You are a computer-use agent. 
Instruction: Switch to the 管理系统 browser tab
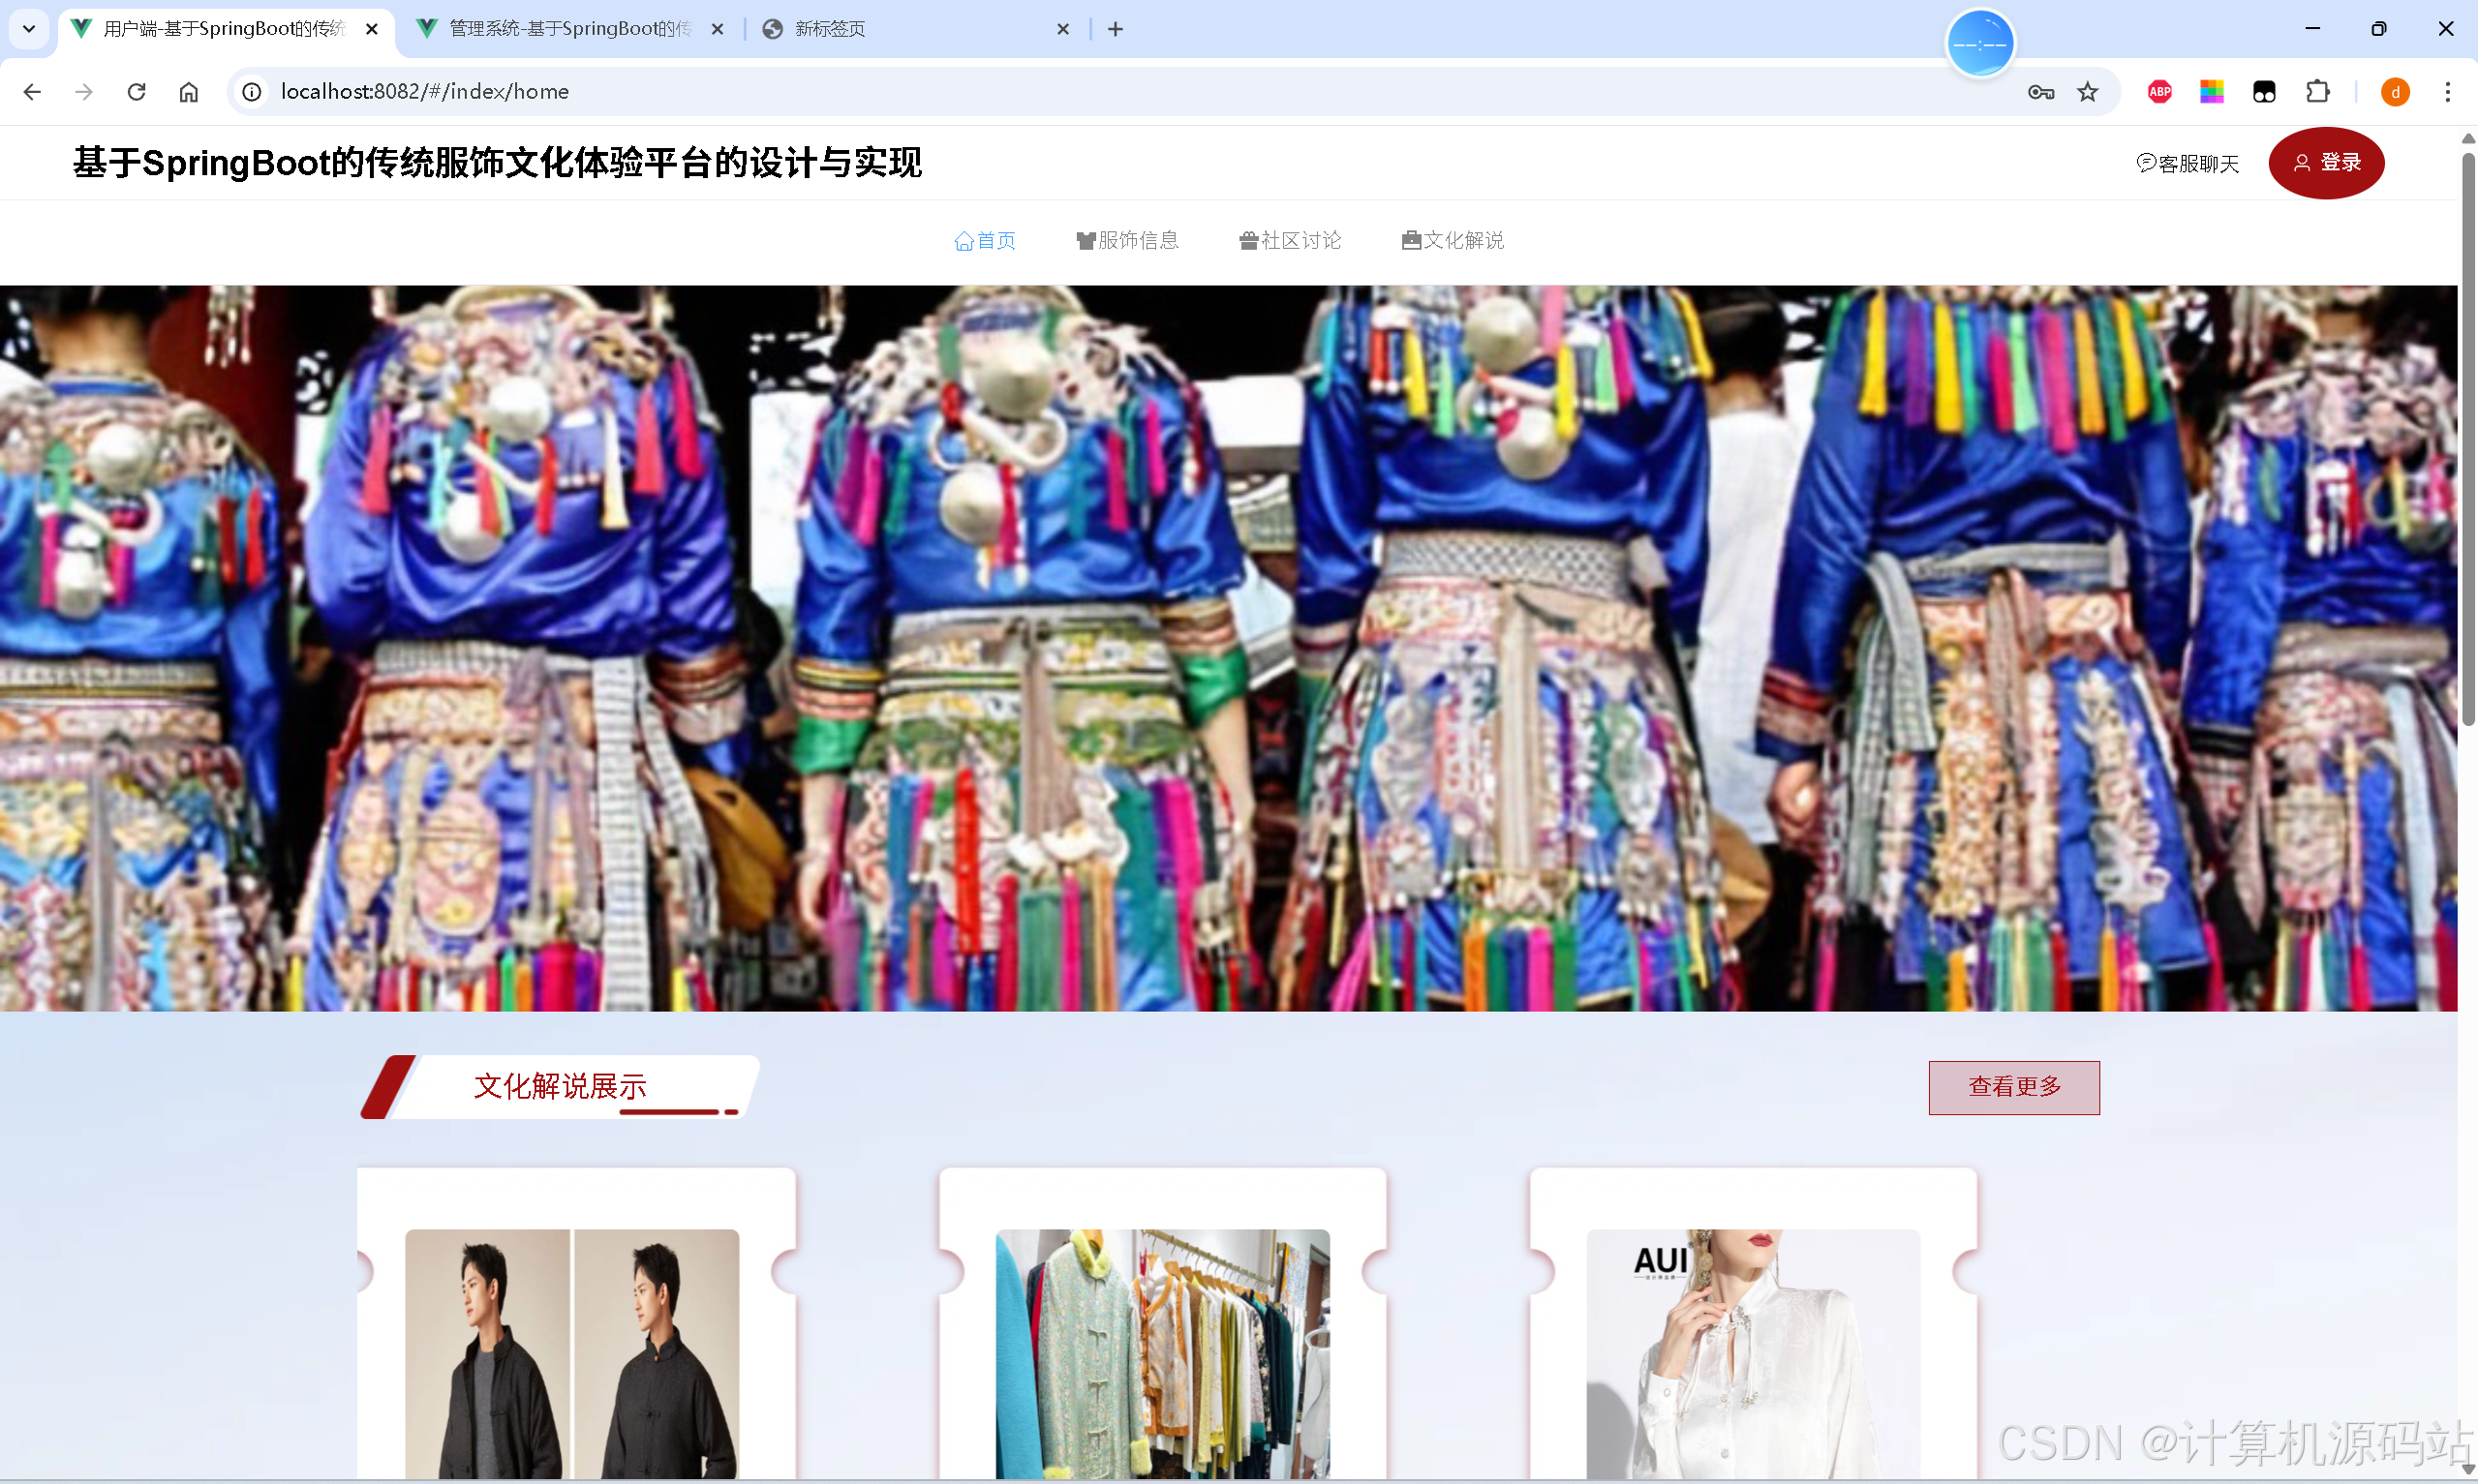tap(570, 29)
